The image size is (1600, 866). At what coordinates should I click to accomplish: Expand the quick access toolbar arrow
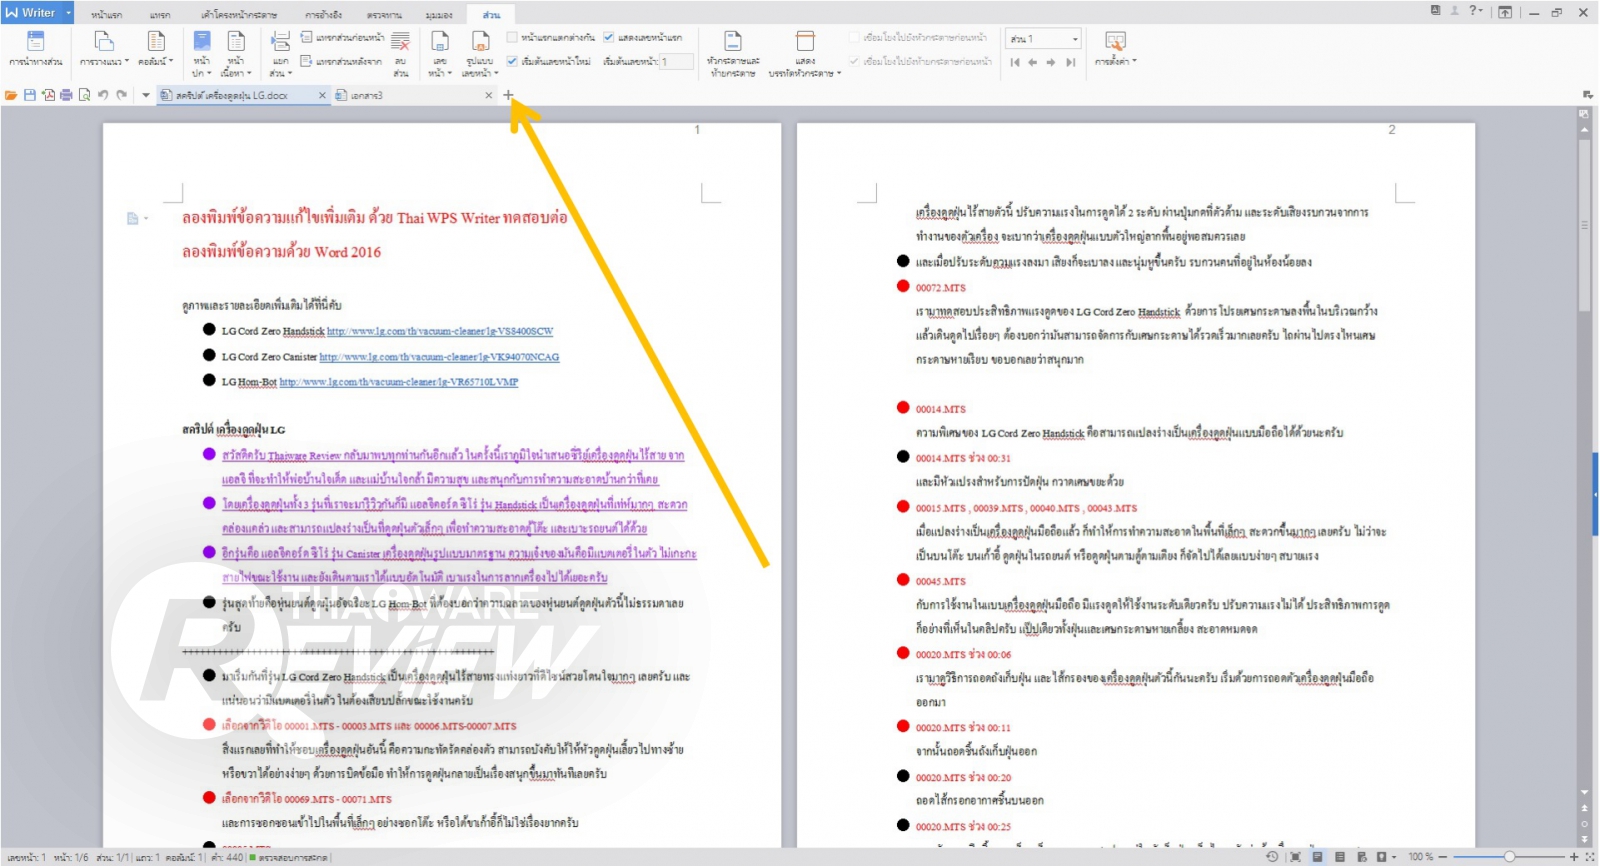click(x=145, y=95)
